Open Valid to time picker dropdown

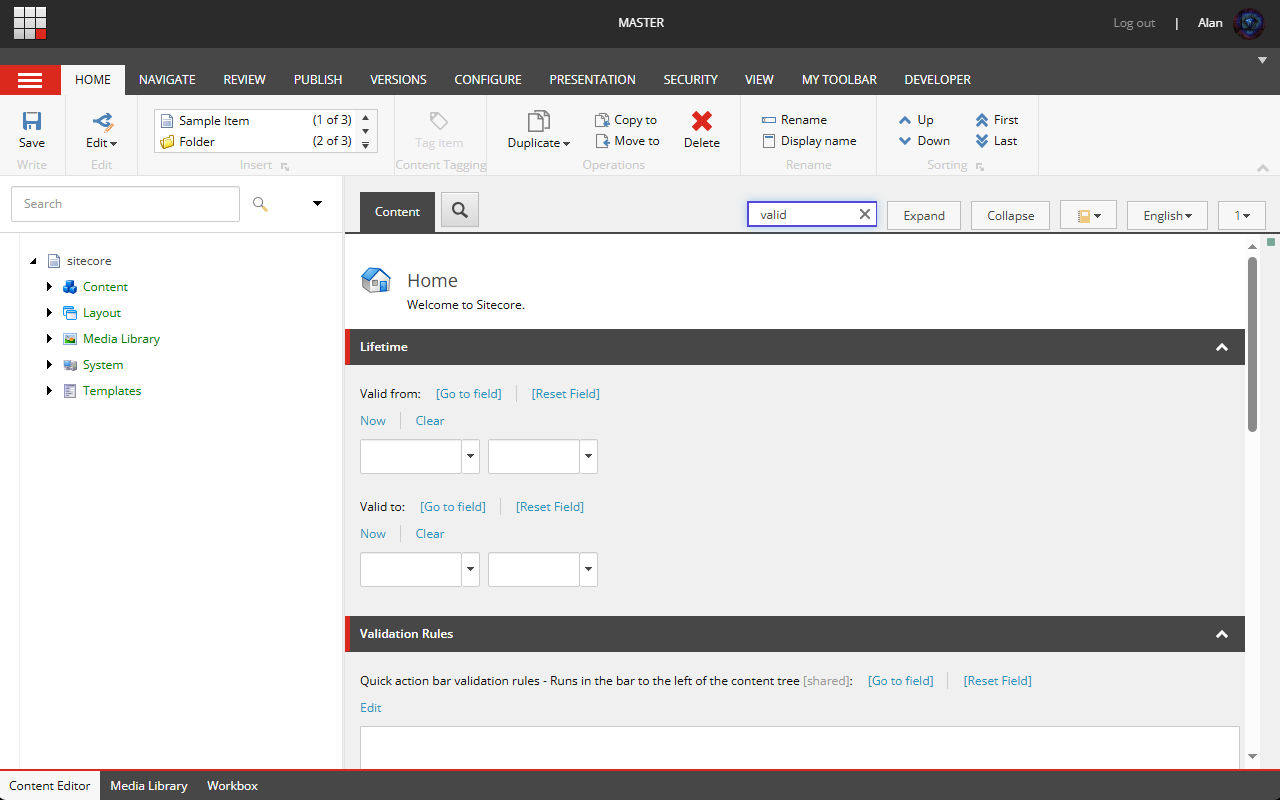pos(589,569)
